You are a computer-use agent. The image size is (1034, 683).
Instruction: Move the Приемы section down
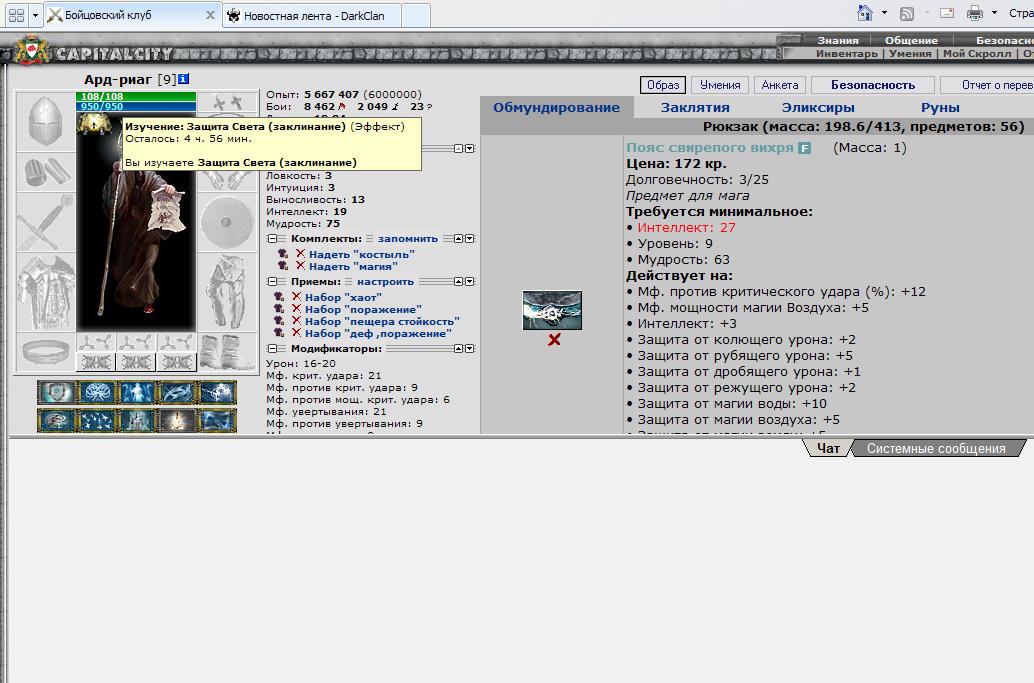tap(470, 282)
